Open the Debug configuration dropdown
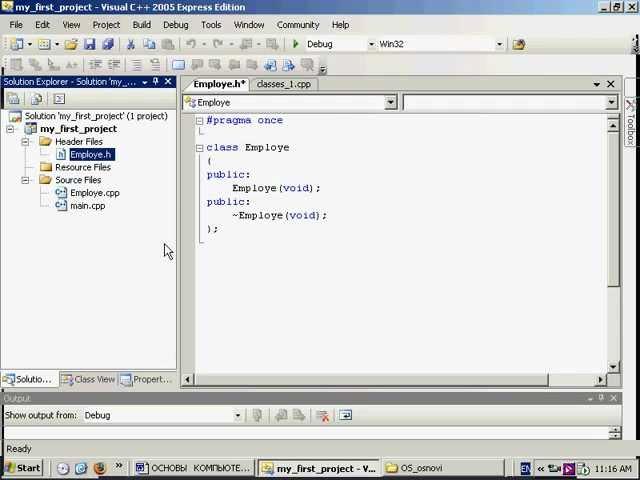The width and height of the screenshot is (640, 480). [371, 44]
